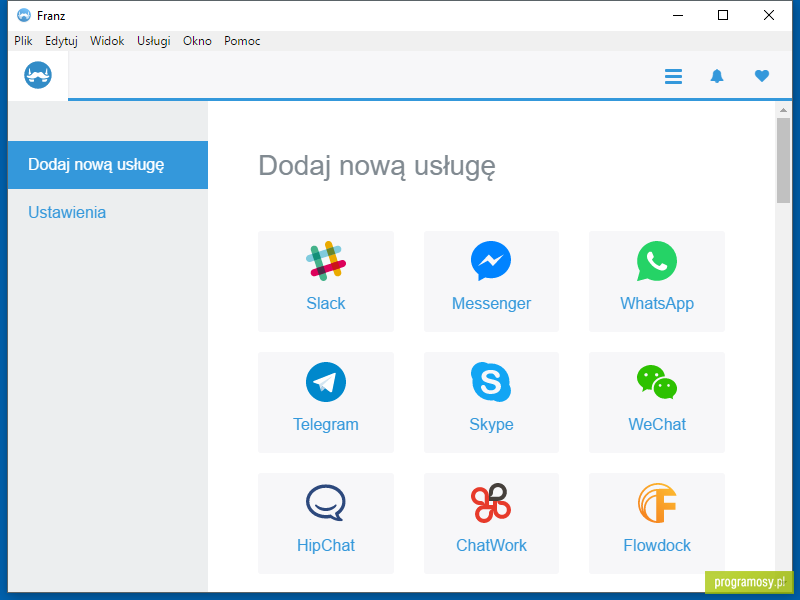Image resolution: width=800 pixels, height=600 pixels.
Task: Open the Pomoc menu
Action: pos(242,41)
